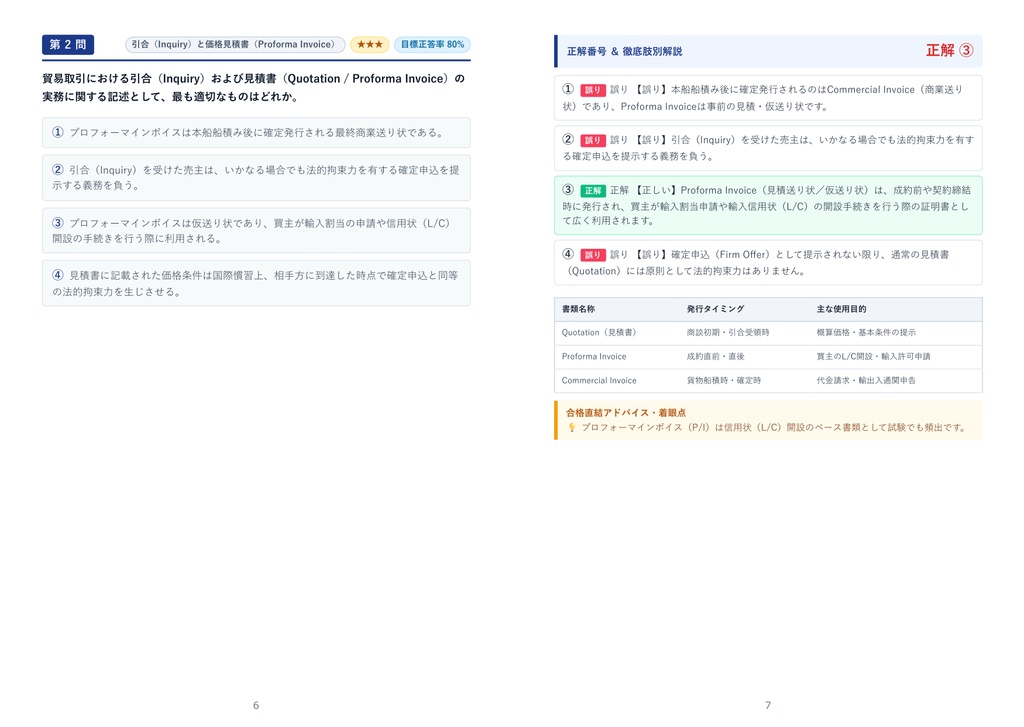
Task: Click the 概算価格・基本条件の提示 cell
Action: [866, 332]
